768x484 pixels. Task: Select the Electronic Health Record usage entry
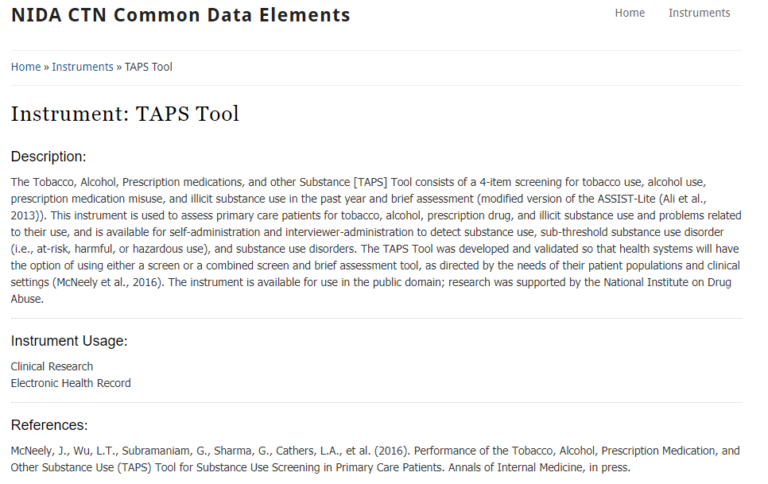[70, 383]
